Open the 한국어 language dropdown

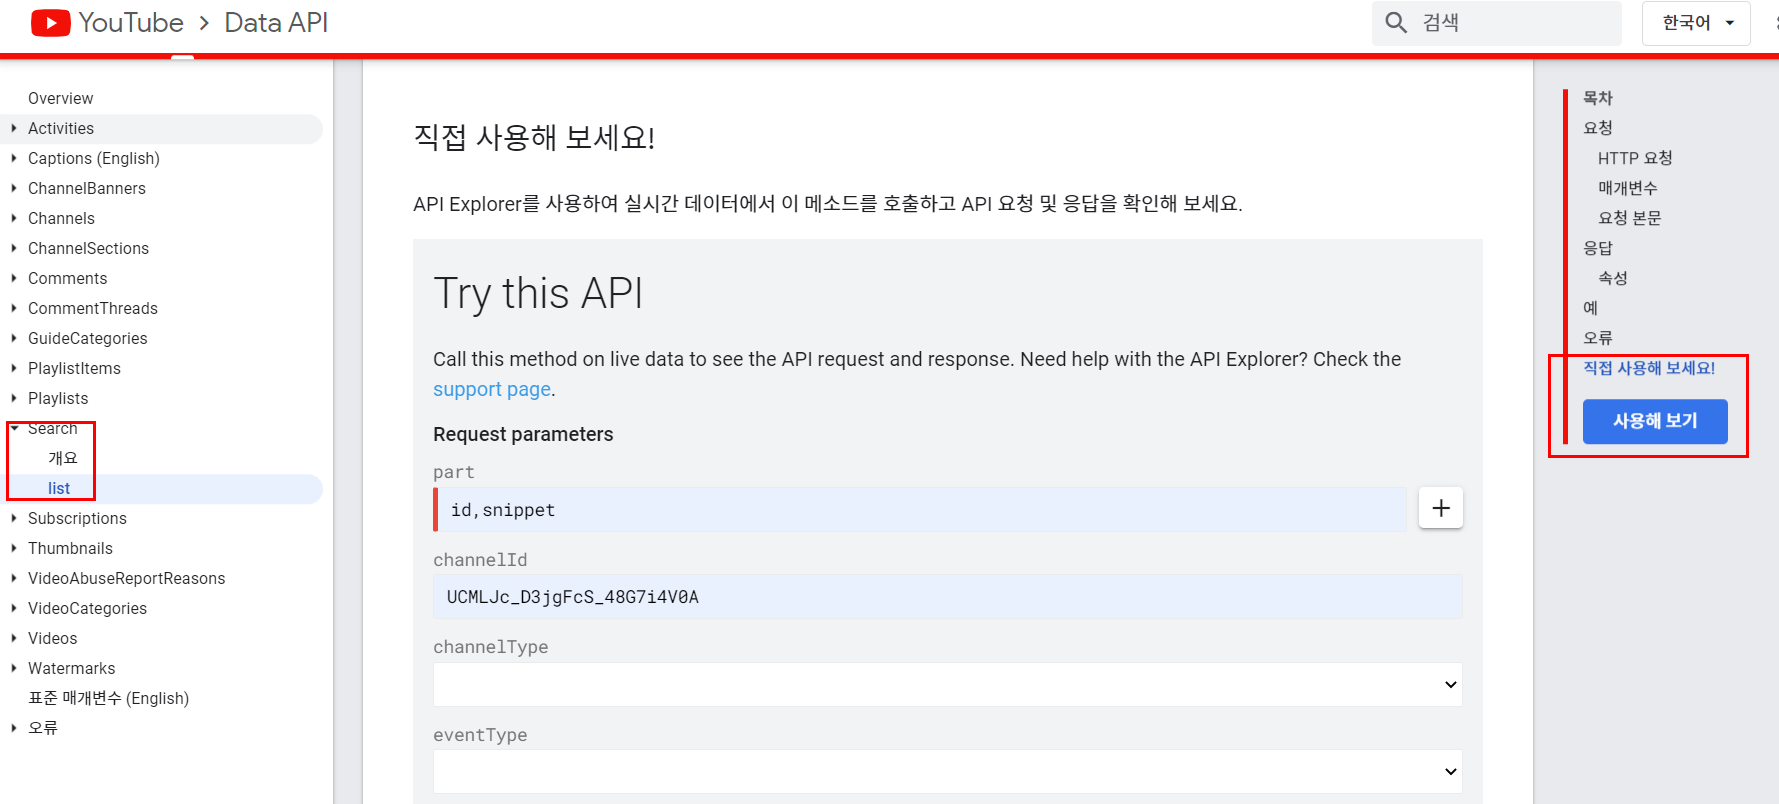click(x=1696, y=23)
